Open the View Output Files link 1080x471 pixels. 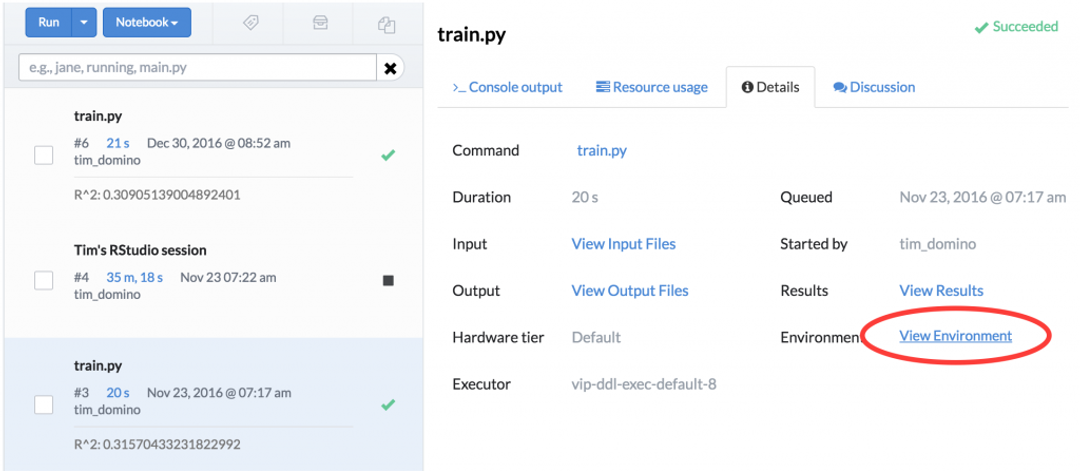coord(630,291)
